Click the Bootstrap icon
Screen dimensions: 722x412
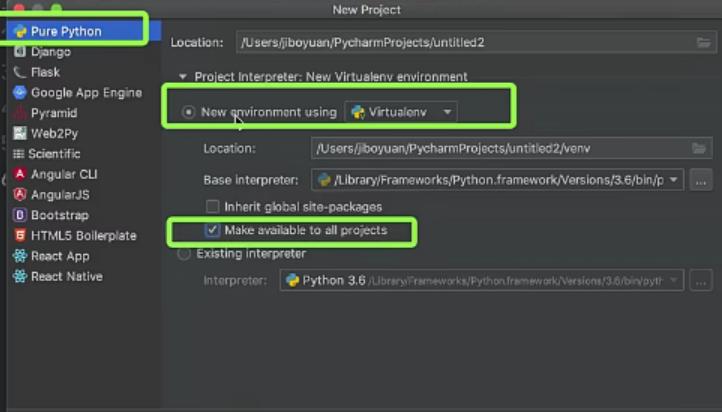click(20, 215)
